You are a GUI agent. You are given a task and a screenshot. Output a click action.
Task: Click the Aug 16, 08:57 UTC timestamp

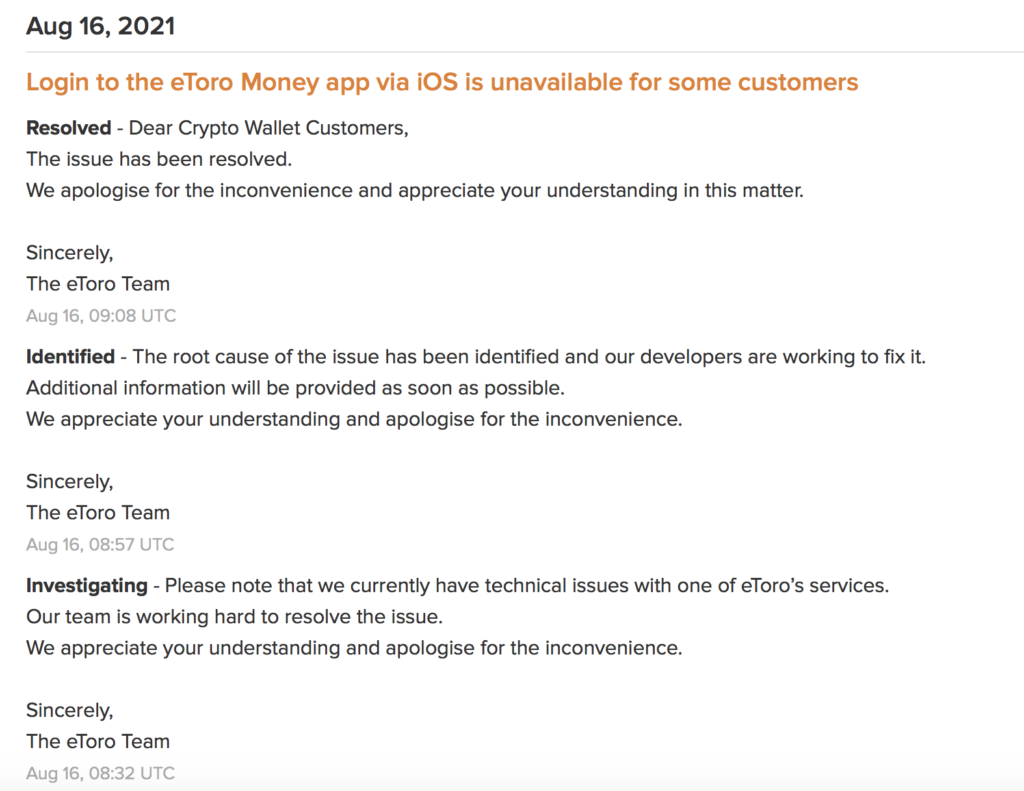click(100, 545)
